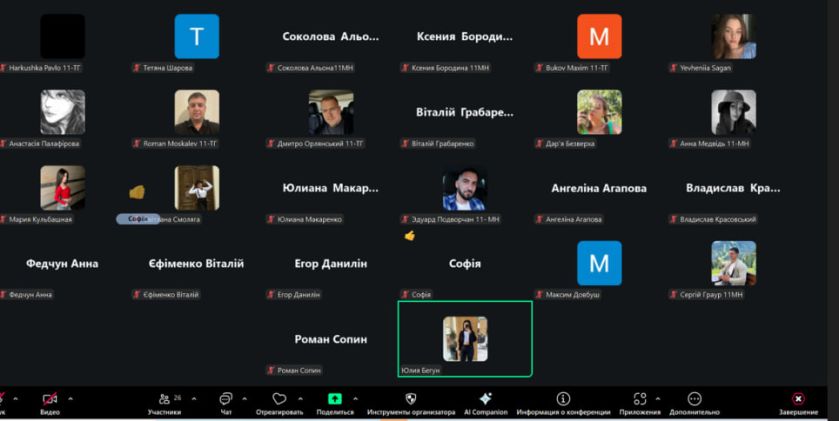Select Сергій Граур 11МН participant tile
The width and height of the screenshot is (839, 421).
[x=734, y=263]
